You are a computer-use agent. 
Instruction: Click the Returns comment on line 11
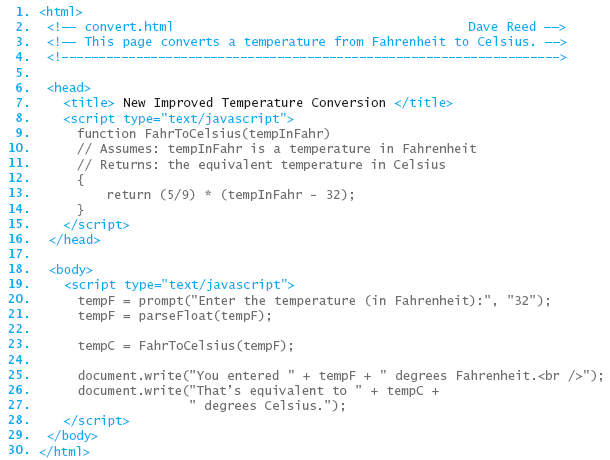pos(261,165)
